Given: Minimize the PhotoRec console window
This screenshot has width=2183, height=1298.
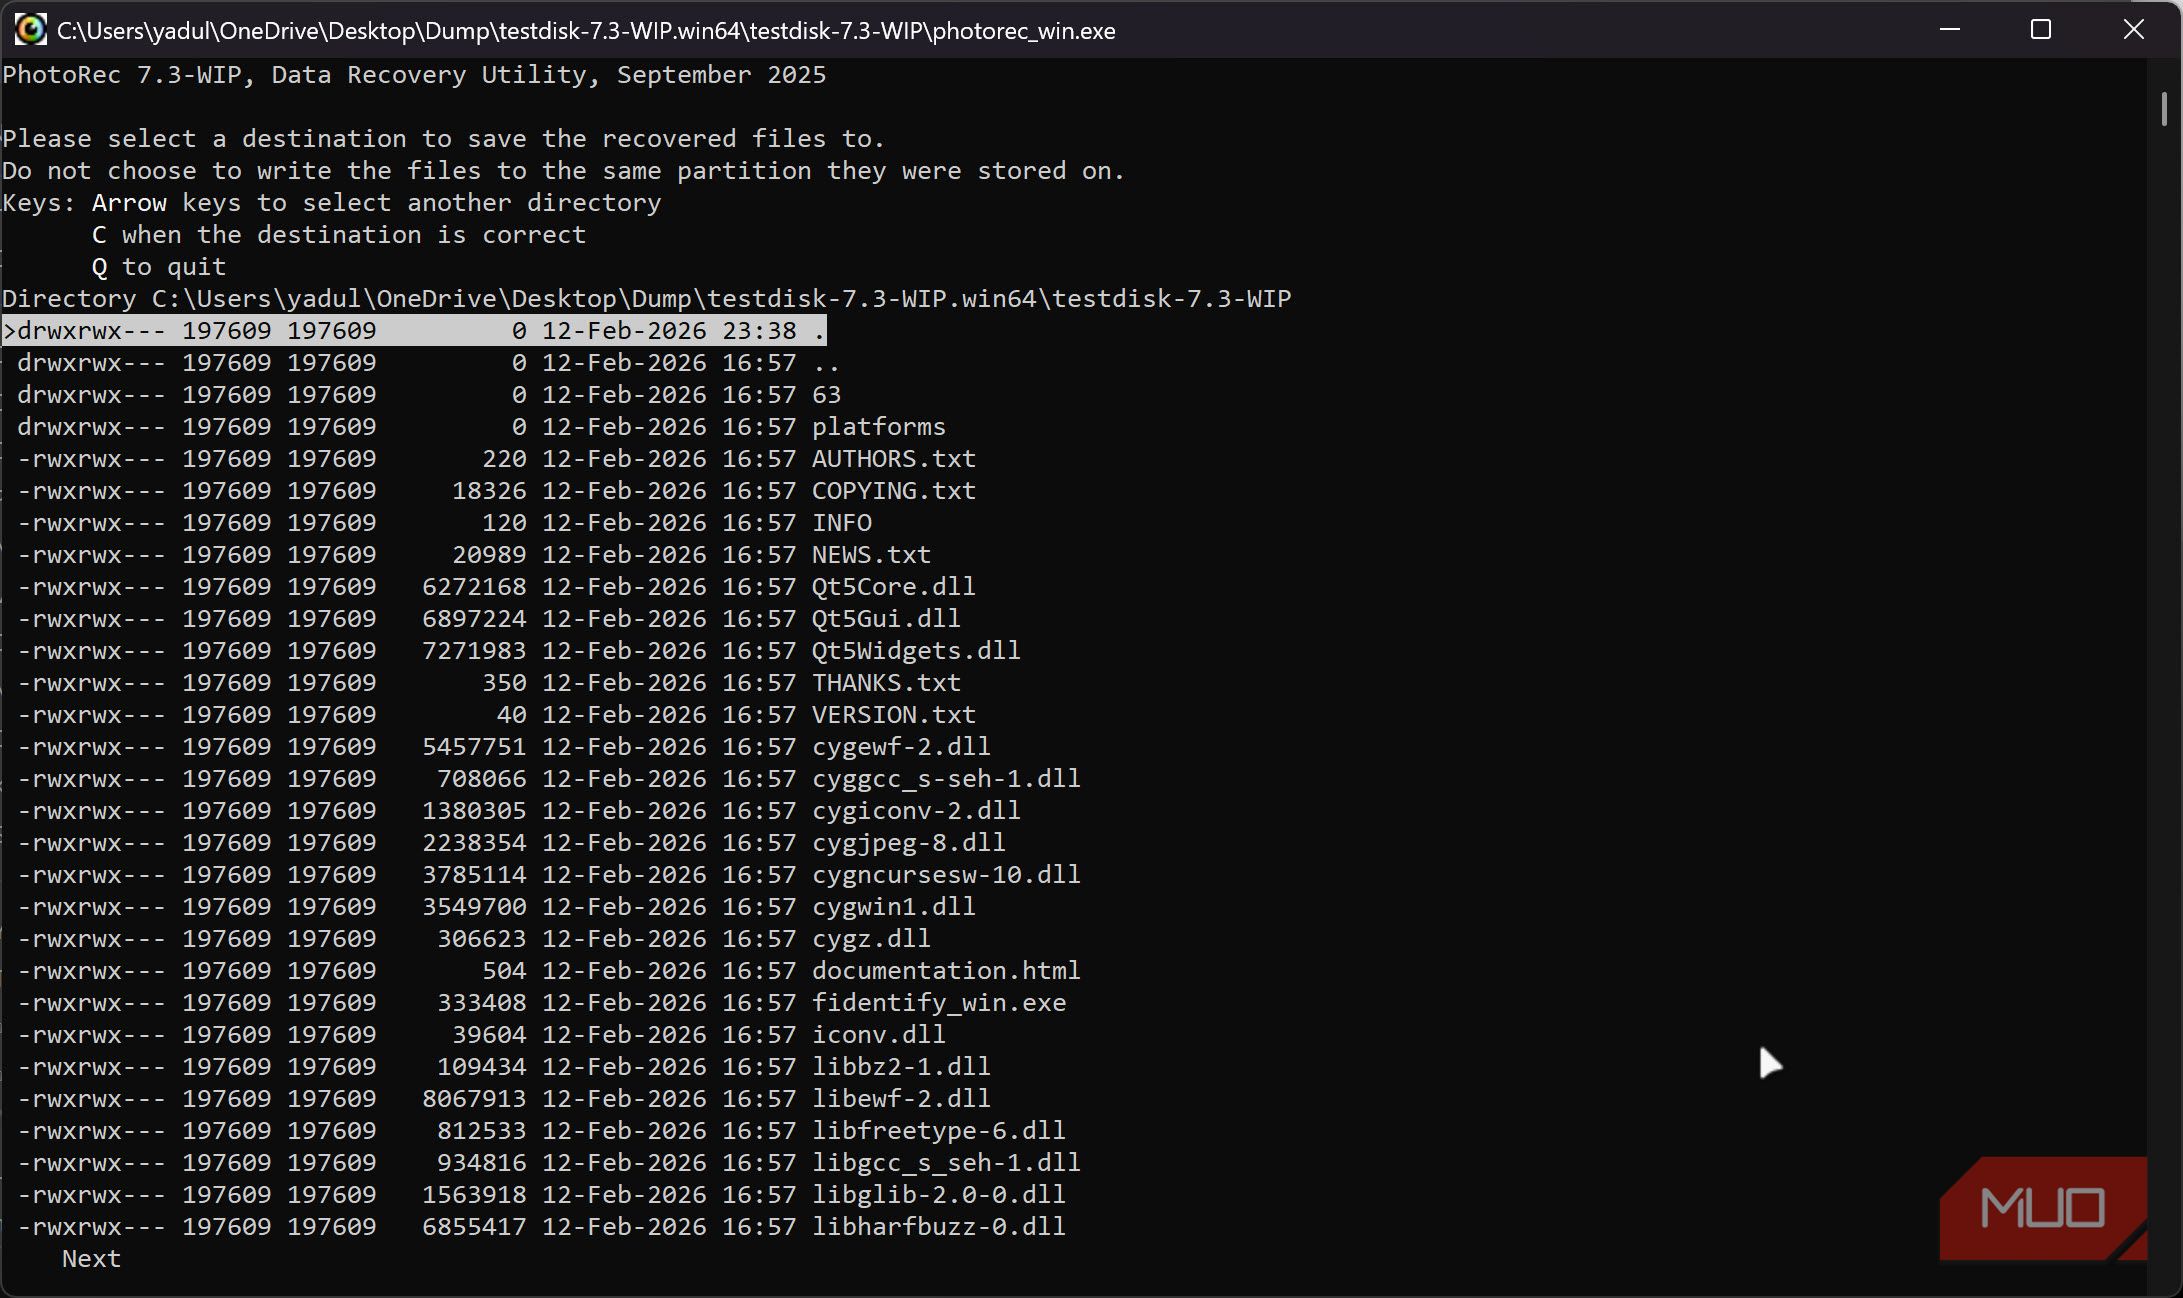Looking at the screenshot, I should (x=1949, y=30).
